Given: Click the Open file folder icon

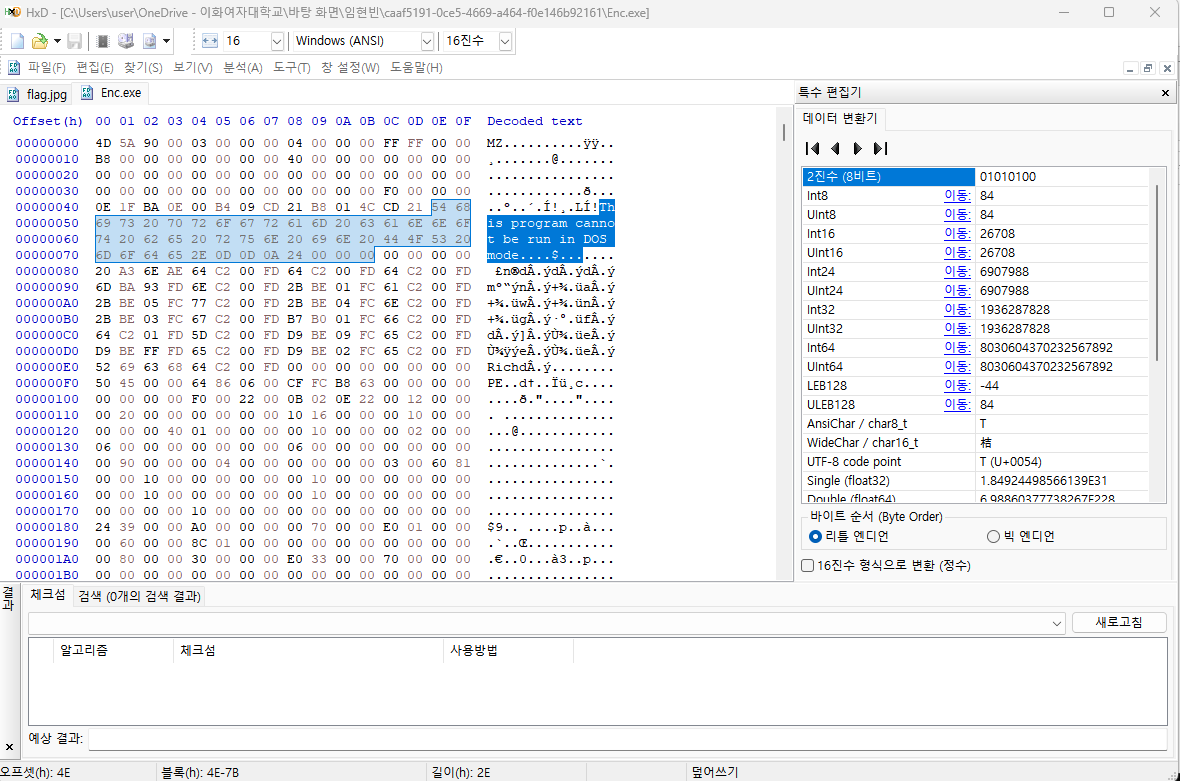Looking at the screenshot, I should pos(40,41).
